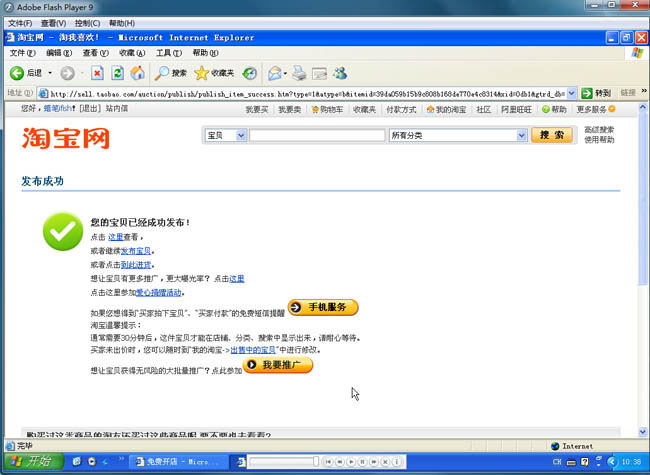Click the orange 搜索 search button
This screenshot has width=650, height=475.
552,135
